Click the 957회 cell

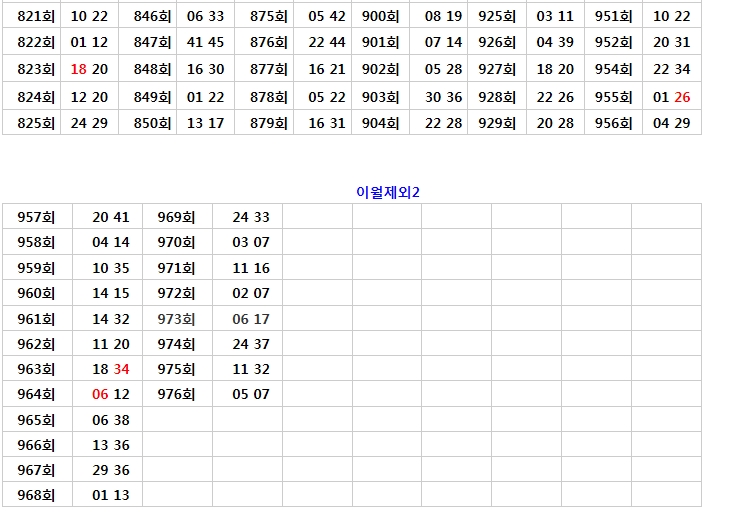(36, 217)
